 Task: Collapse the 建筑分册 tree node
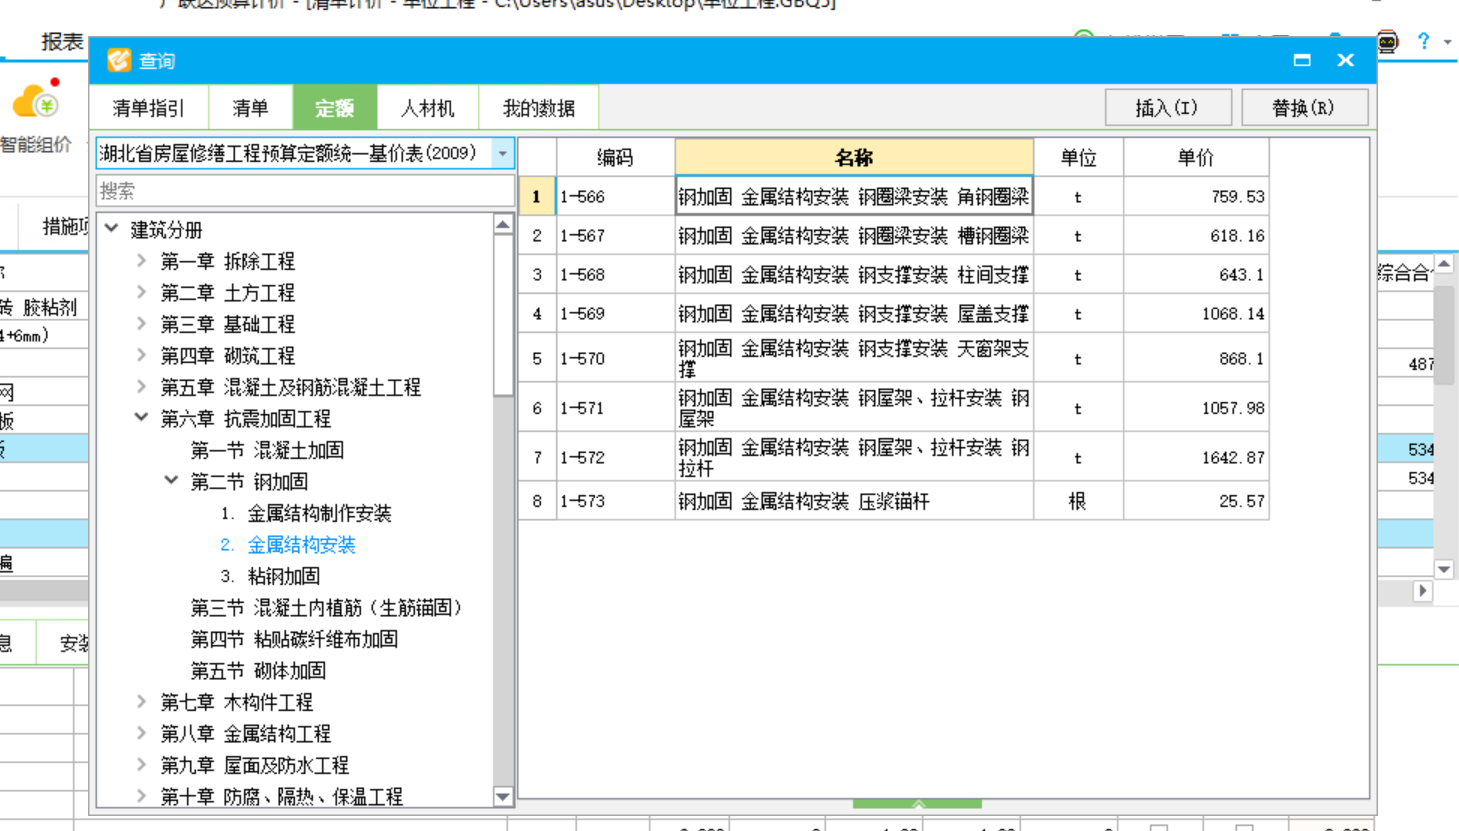(x=112, y=229)
